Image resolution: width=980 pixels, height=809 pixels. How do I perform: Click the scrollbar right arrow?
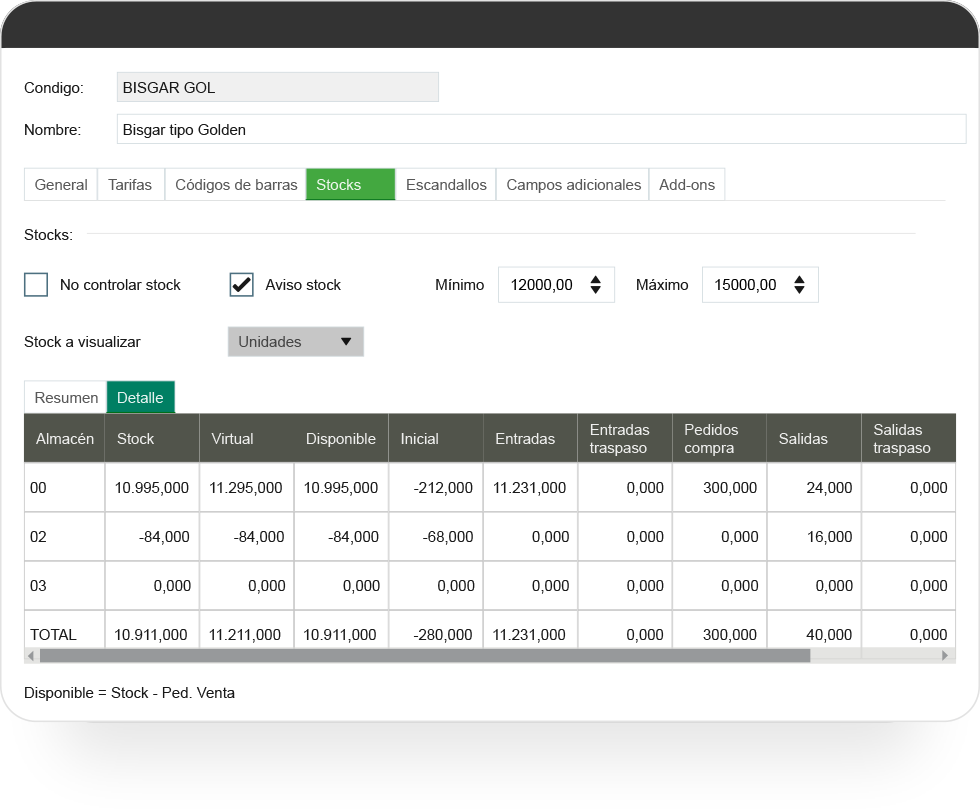click(946, 656)
